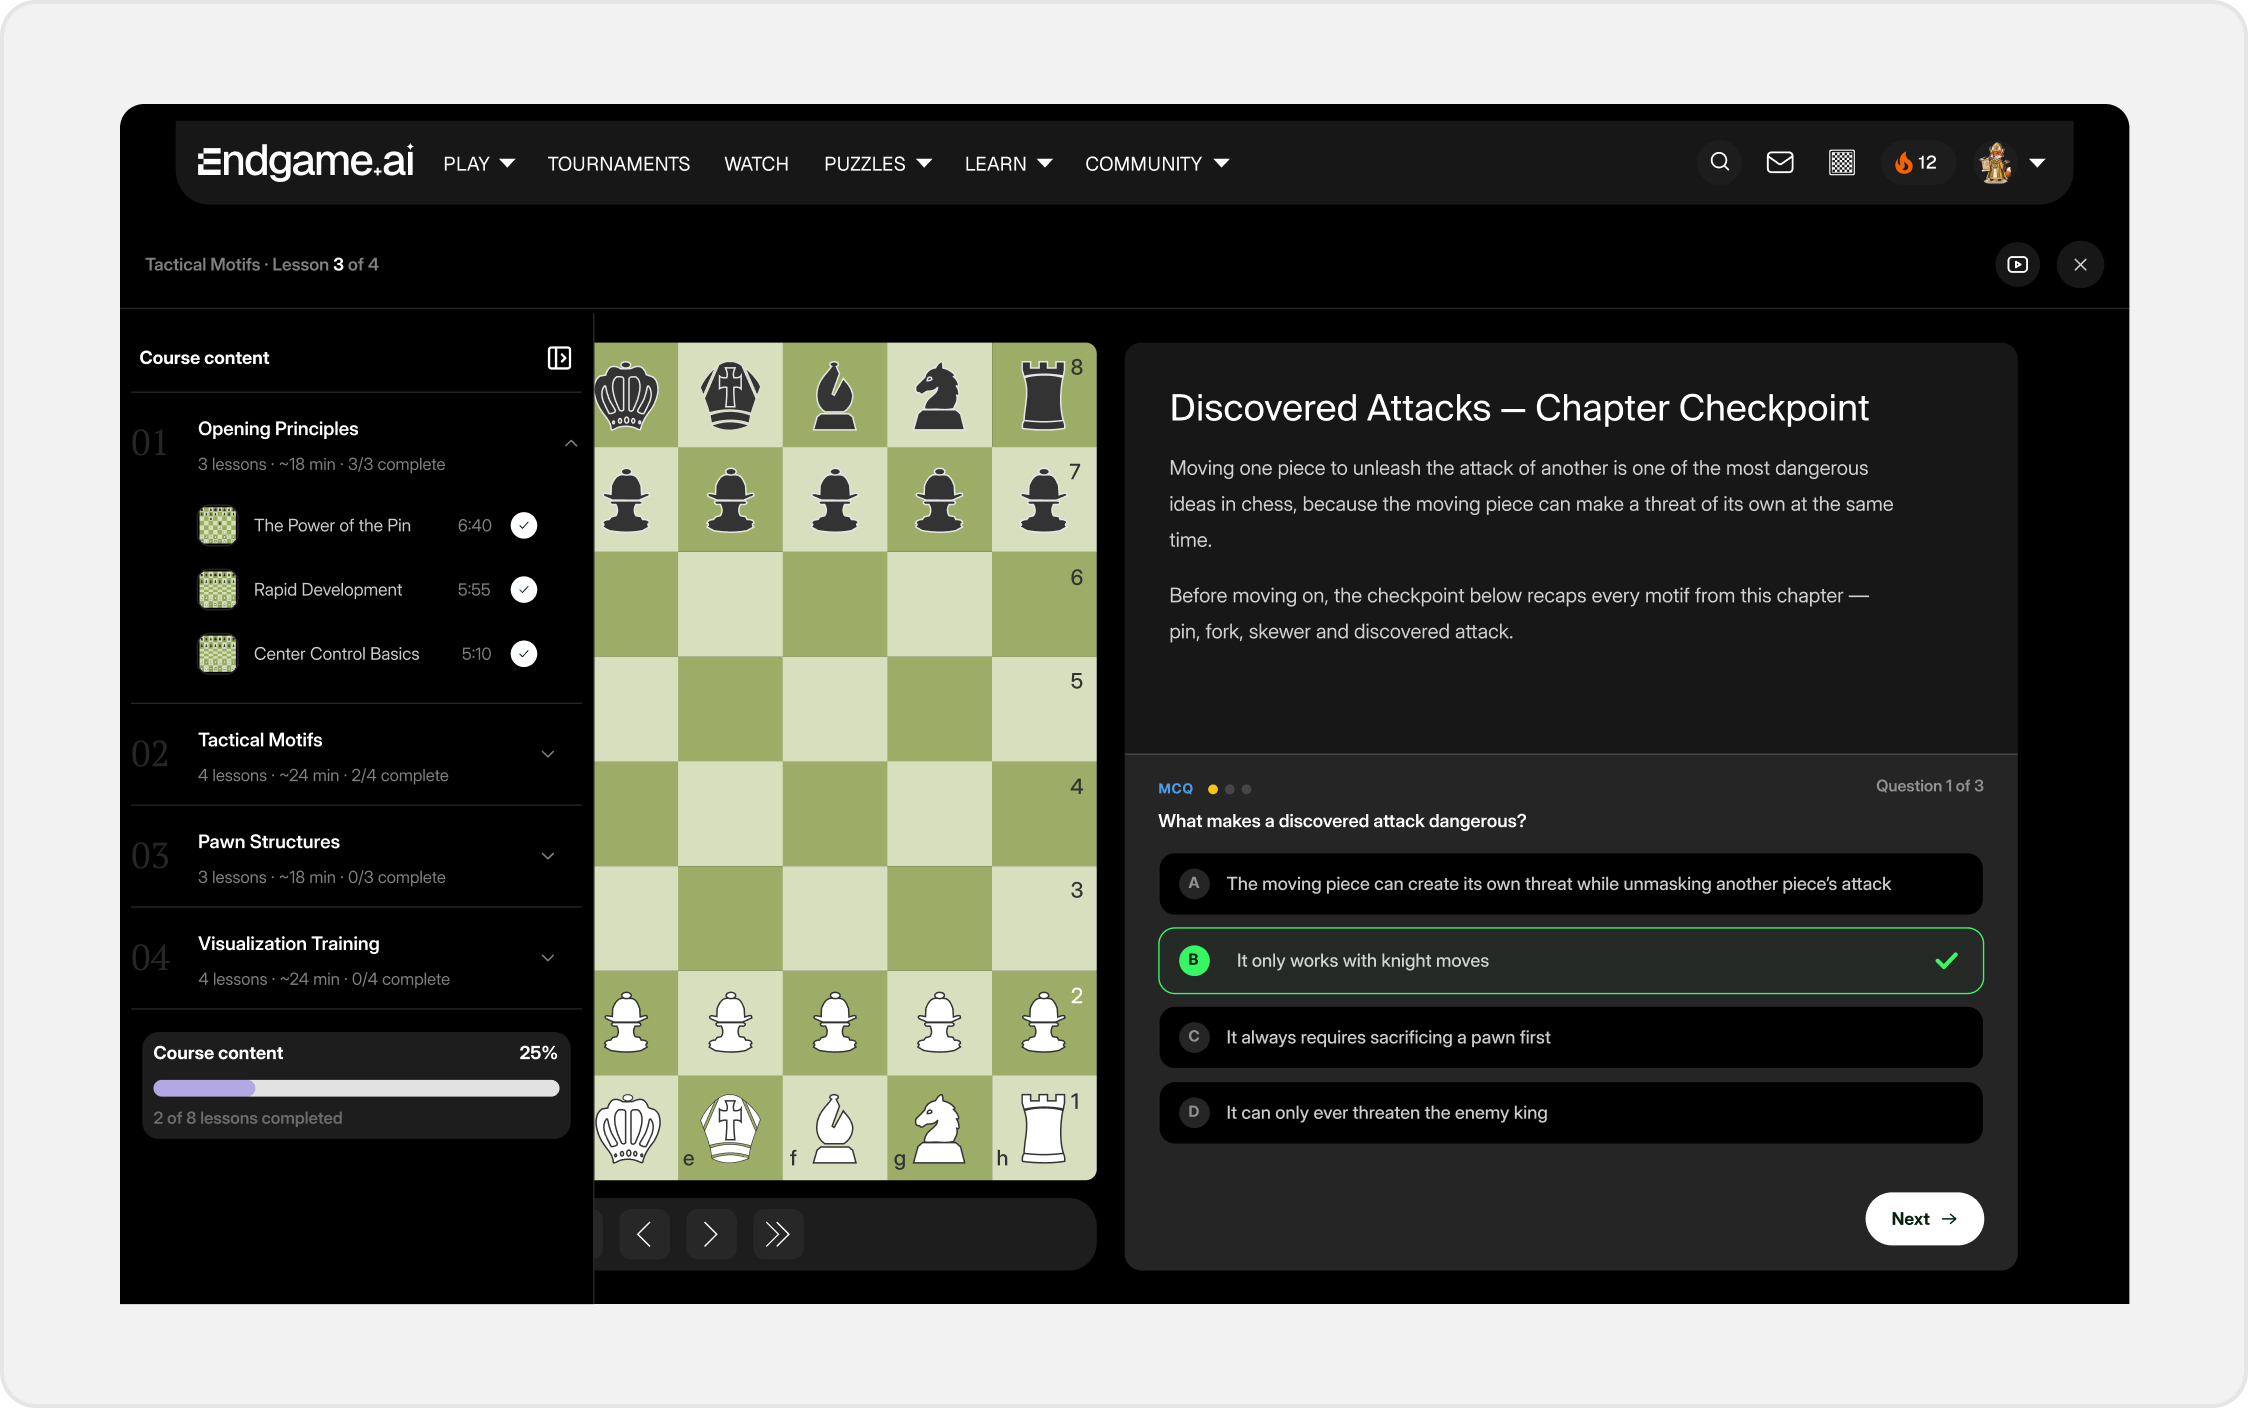Collapse the Course content sidebar panel icon

(559, 358)
